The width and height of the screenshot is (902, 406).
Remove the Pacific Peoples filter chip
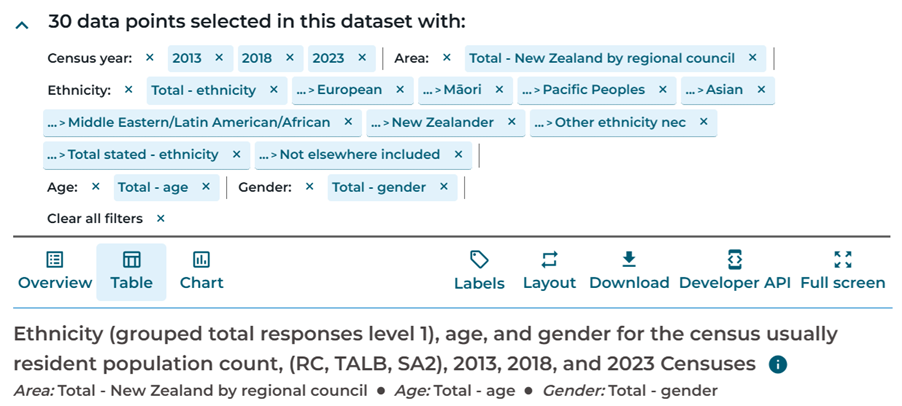pyautogui.click(x=662, y=90)
